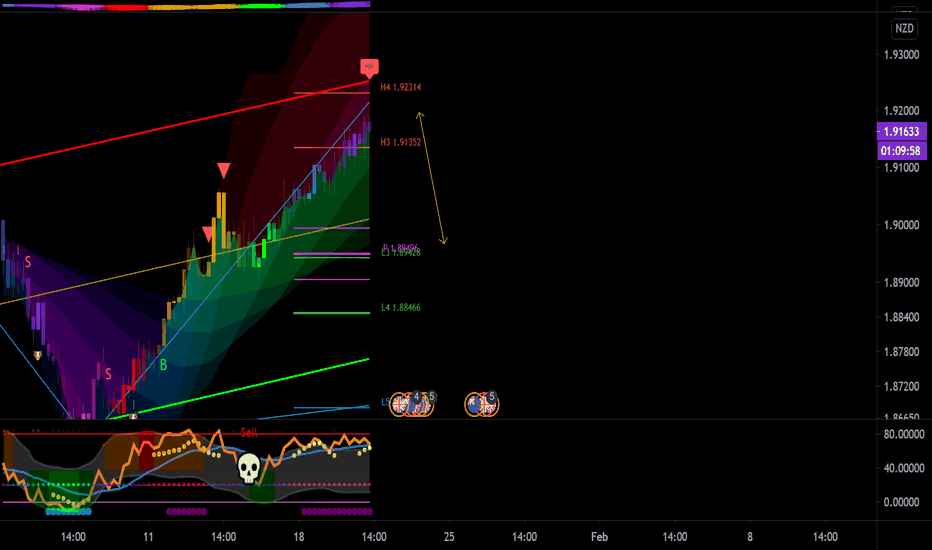This screenshot has height=550, width=932.
Task: Click the rainbow color bar at chart top
Action: [x=185, y=6]
